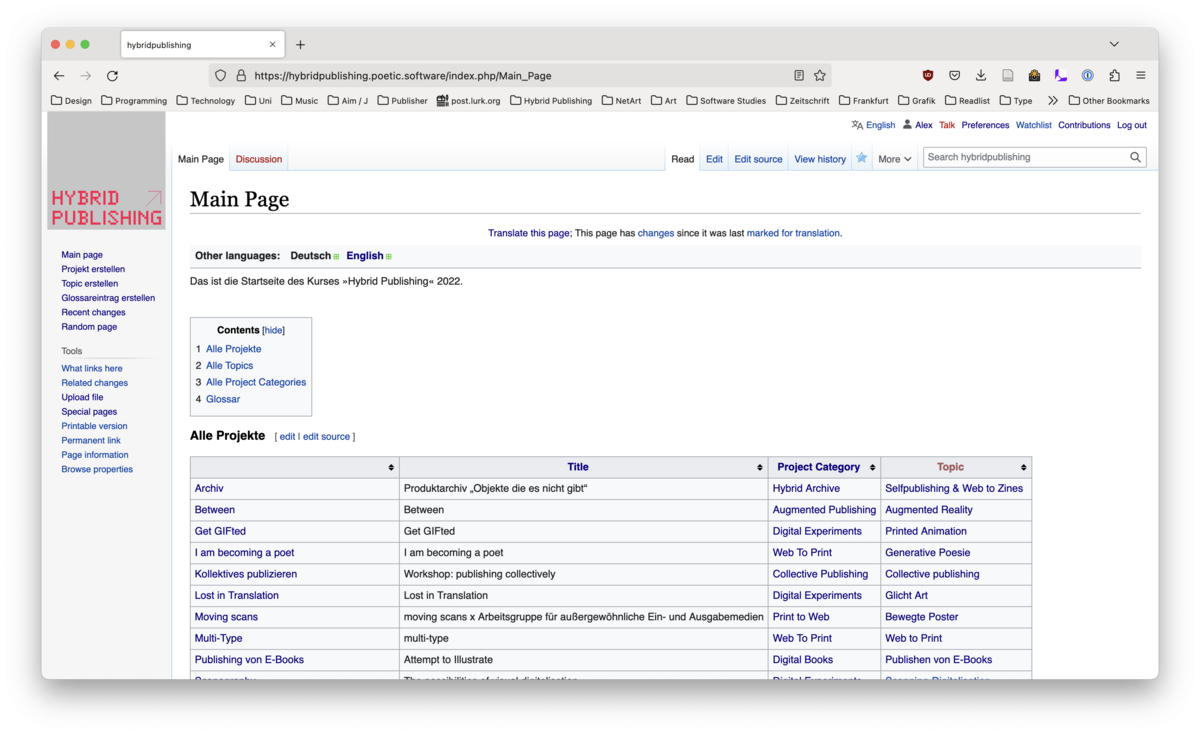Click the tracking protection shield icon
The width and height of the screenshot is (1200, 734).
click(x=221, y=75)
